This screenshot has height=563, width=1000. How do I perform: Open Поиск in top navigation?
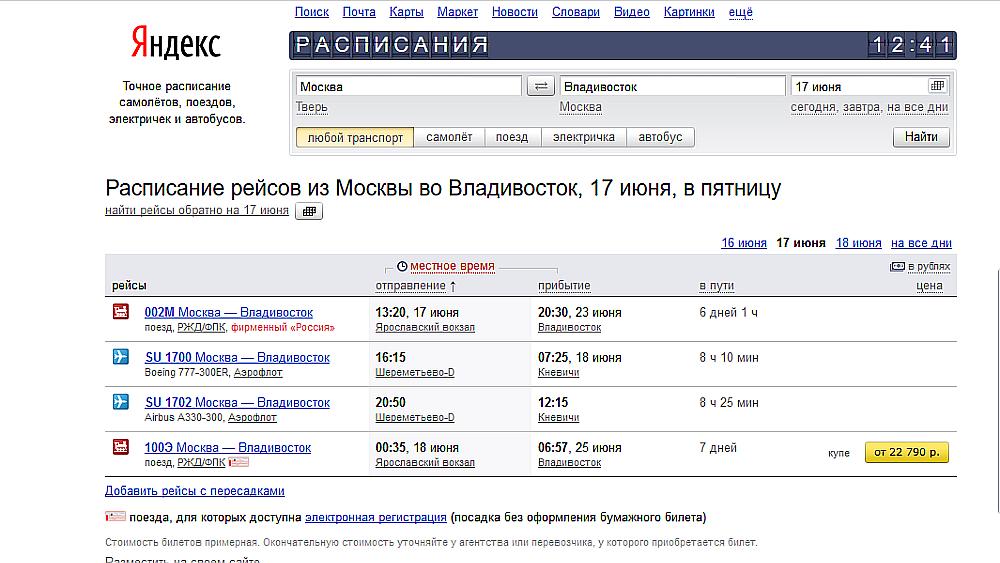[x=312, y=11]
